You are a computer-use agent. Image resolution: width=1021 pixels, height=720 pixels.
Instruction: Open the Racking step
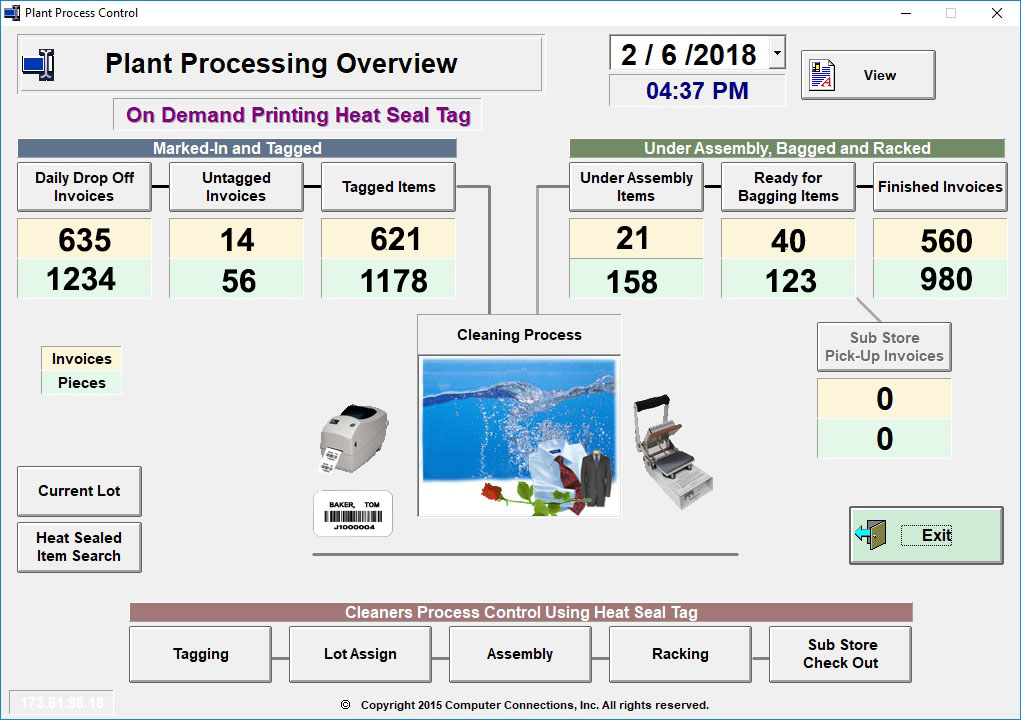(x=680, y=654)
